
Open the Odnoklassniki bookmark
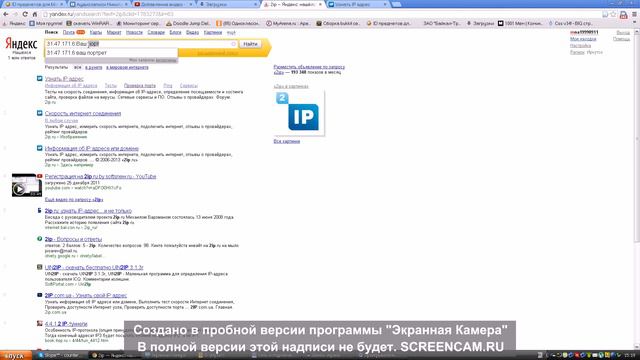[x=238, y=24]
